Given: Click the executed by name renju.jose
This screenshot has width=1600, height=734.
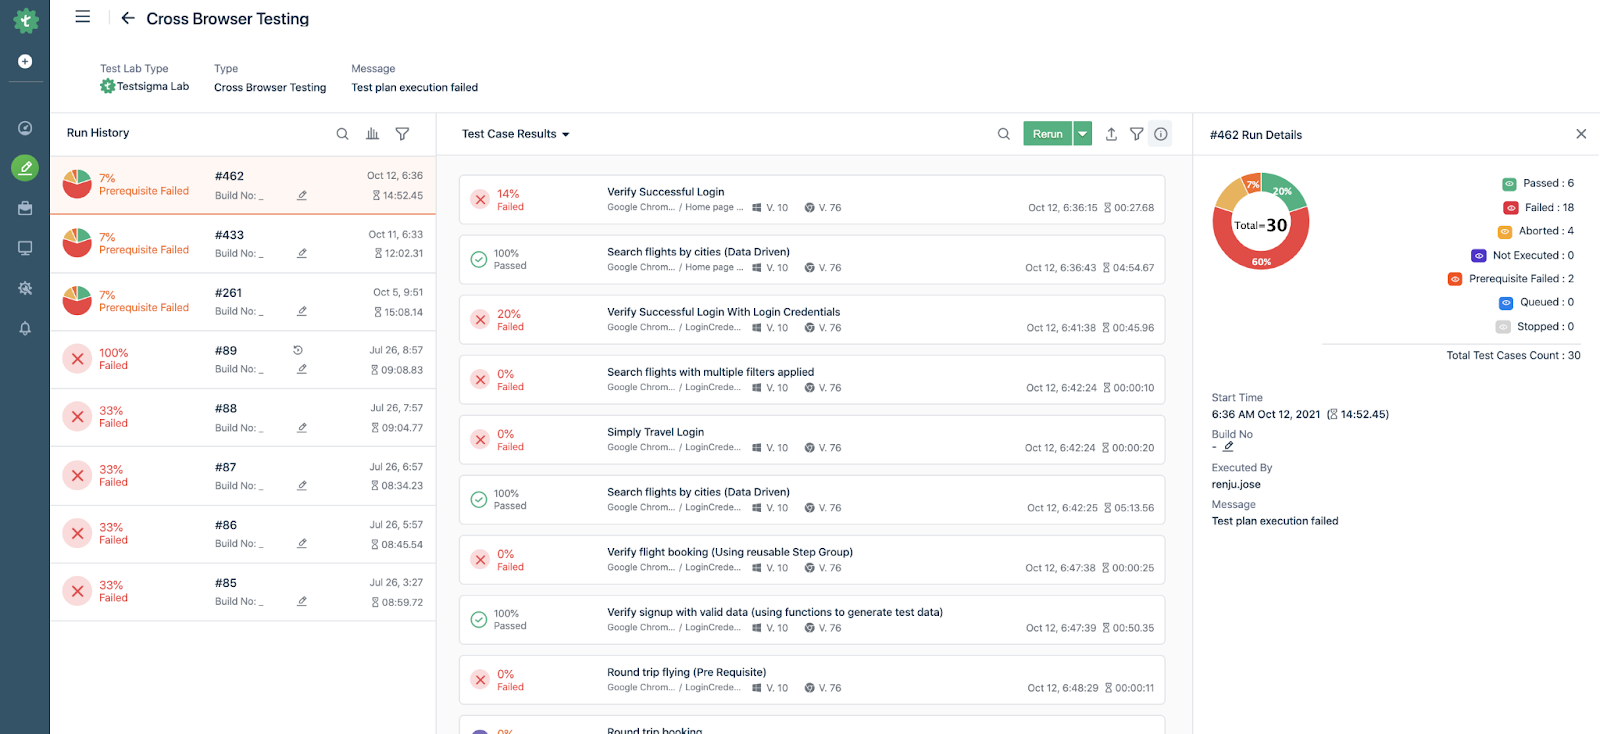Looking at the screenshot, I should click(x=1236, y=485).
